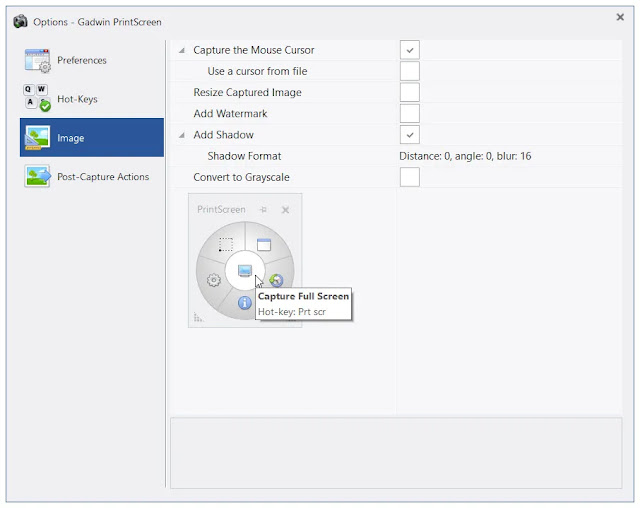Click the empty description box at bottom
Image resolution: width=640 pixels, height=508 pixels.
point(396,453)
